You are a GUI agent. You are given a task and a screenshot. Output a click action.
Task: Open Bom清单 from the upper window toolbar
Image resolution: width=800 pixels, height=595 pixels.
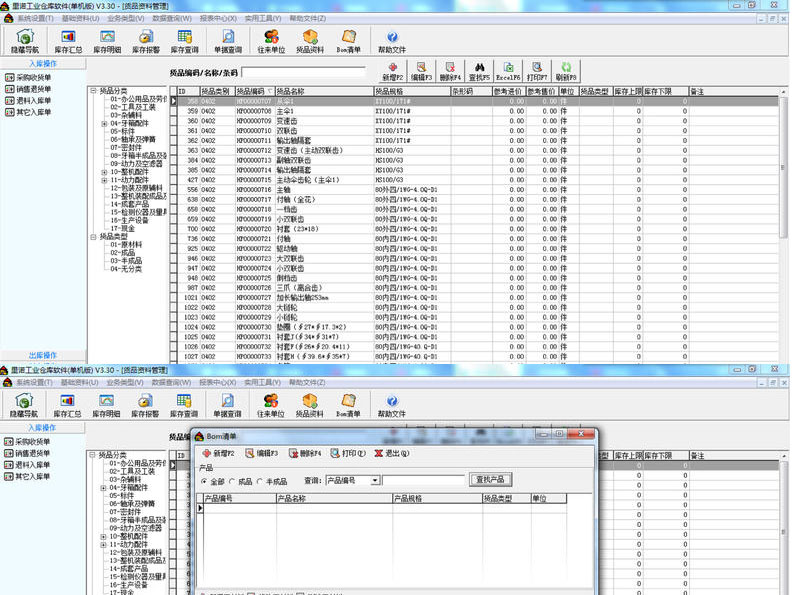pyautogui.click(x=348, y=41)
